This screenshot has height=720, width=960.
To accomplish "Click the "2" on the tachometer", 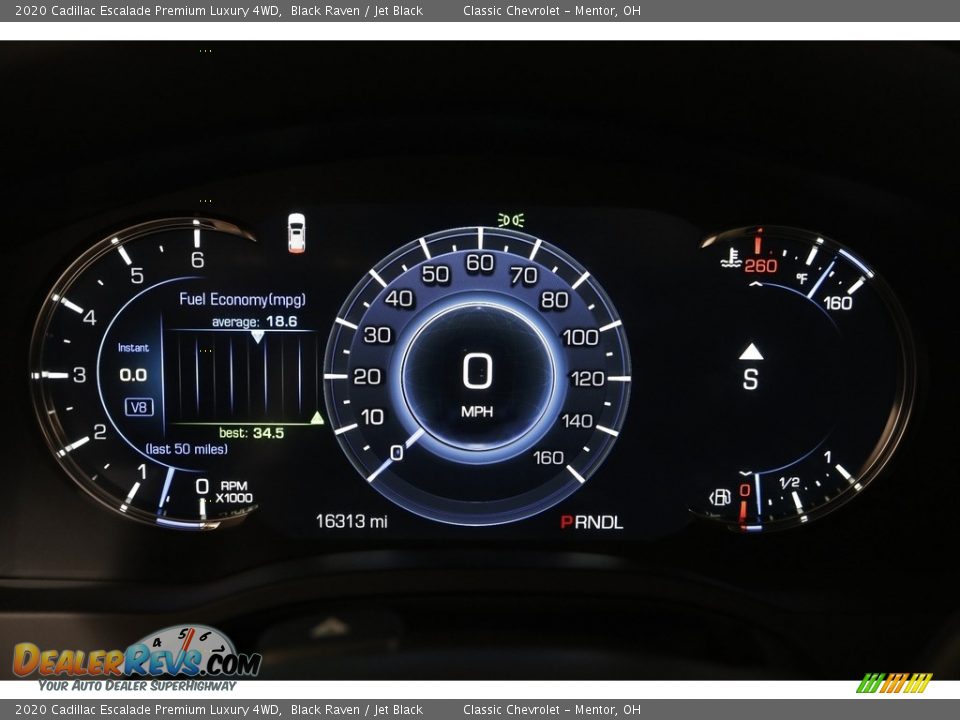I will (x=100, y=432).
